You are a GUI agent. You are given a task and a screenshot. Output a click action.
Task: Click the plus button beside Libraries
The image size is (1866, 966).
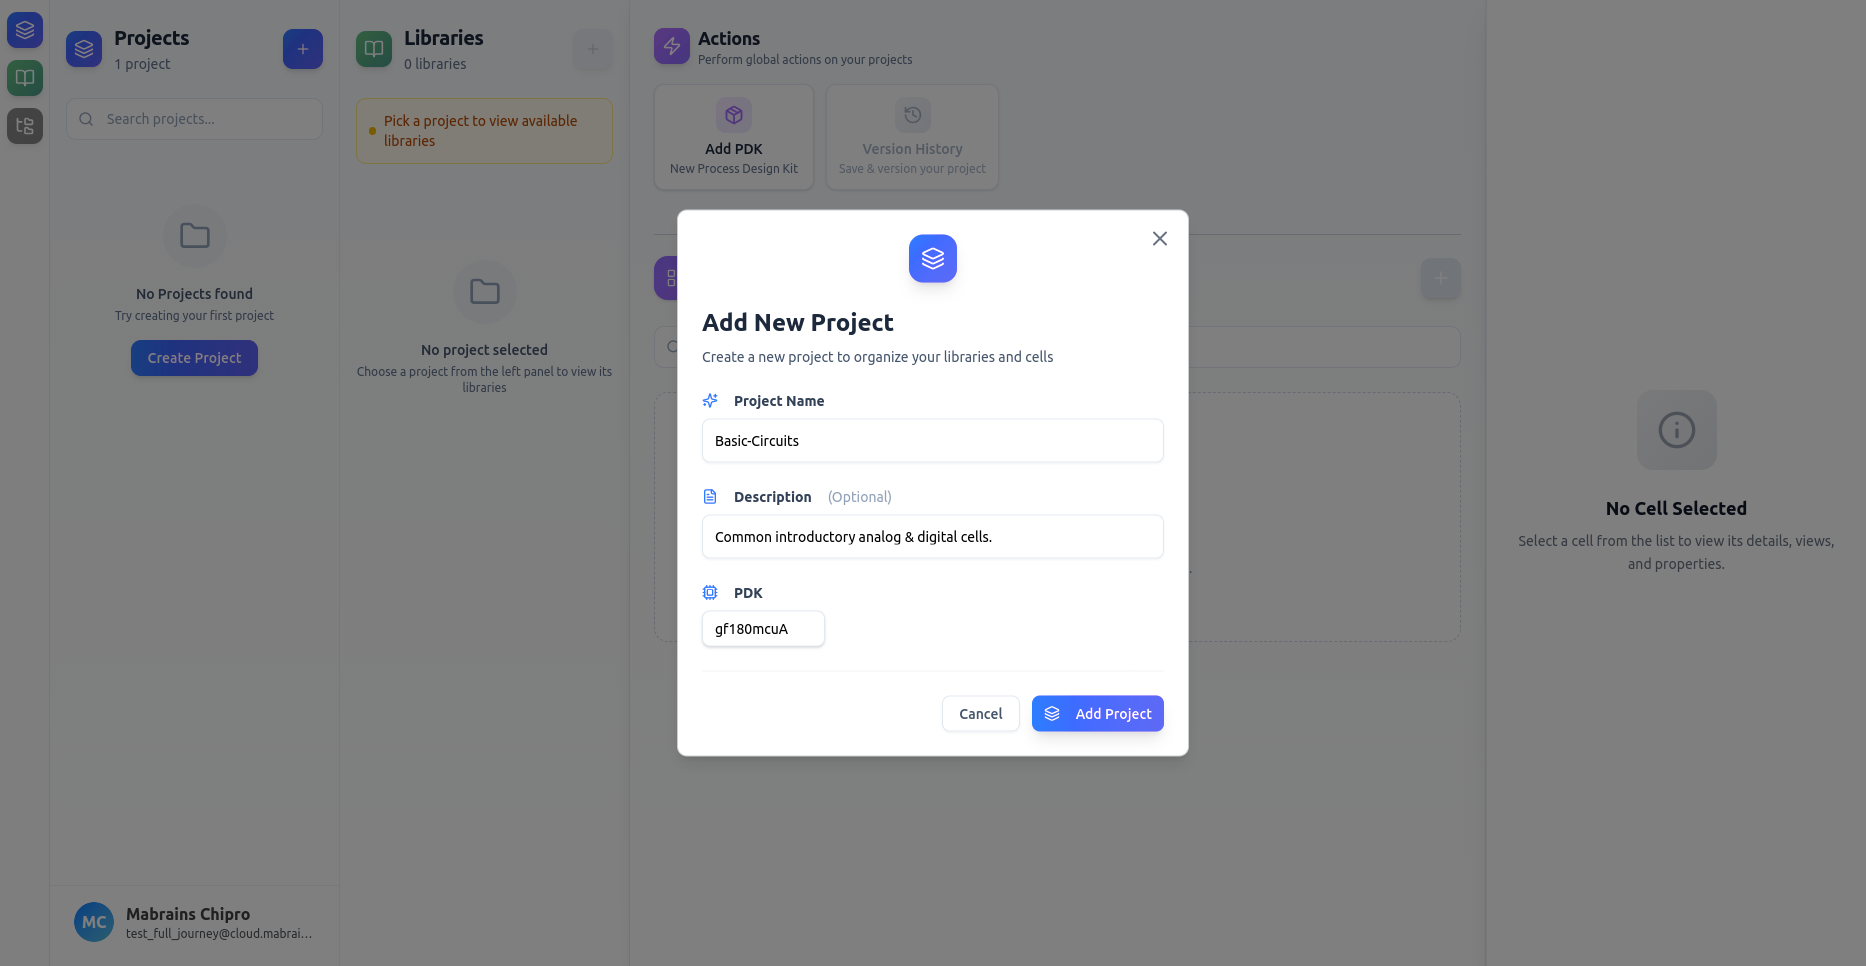point(592,49)
